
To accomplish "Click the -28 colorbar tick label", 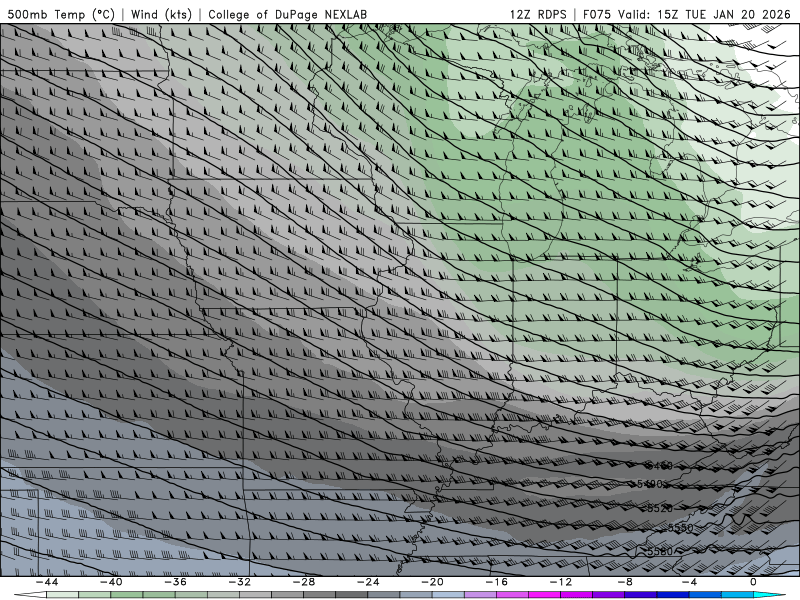I will tap(304, 582).
